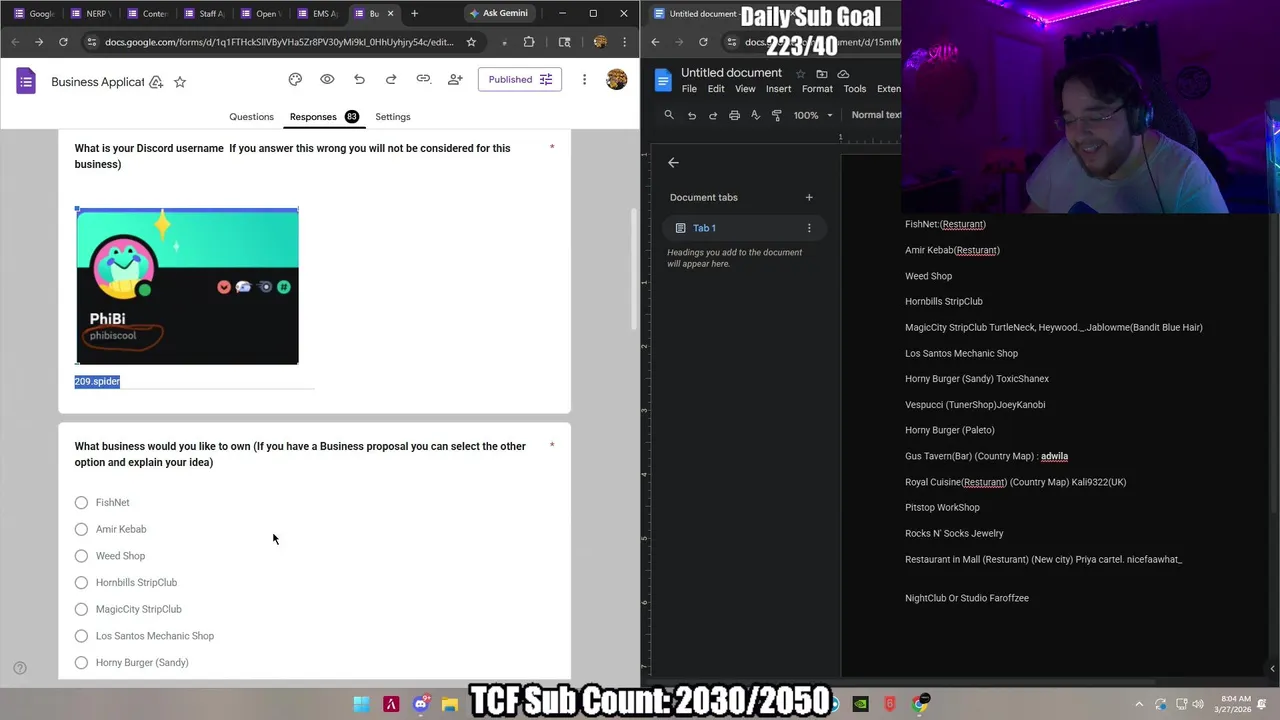Image resolution: width=1280 pixels, height=720 pixels.
Task: Reload the Google Forms page
Action: click(63, 42)
